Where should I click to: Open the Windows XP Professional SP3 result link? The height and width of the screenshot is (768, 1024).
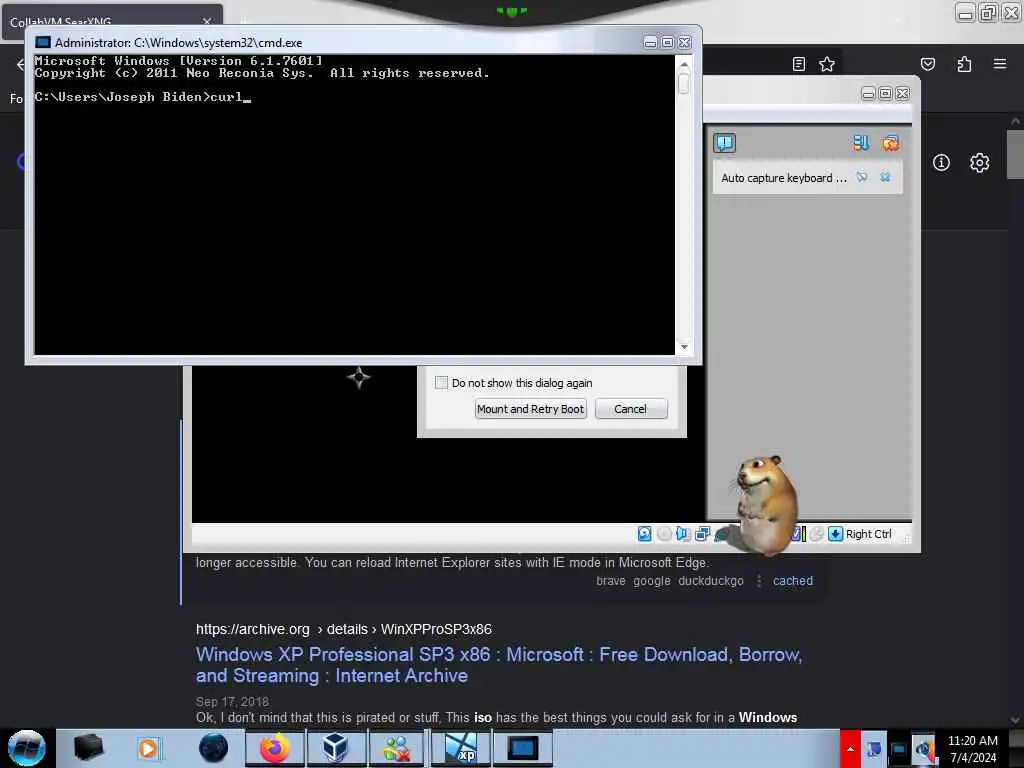coord(499,665)
